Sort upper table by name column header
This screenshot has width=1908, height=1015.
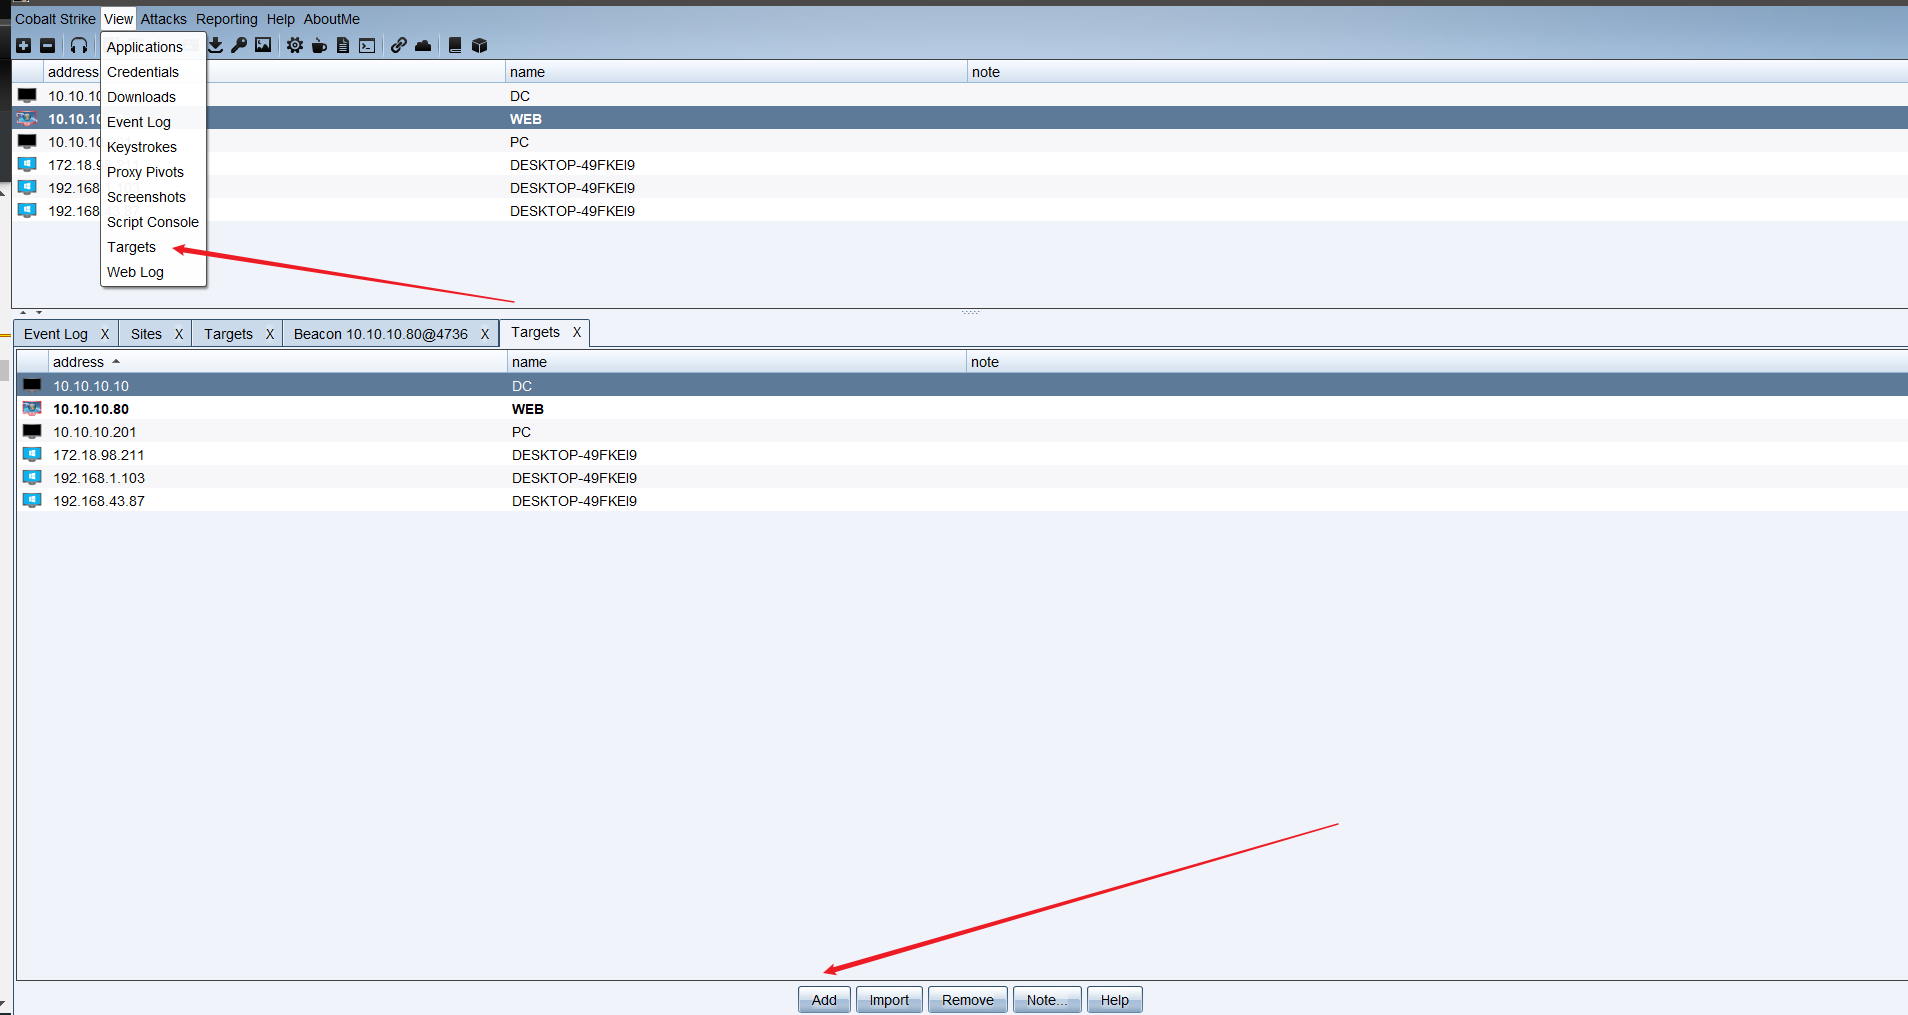click(x=736, y=72)
